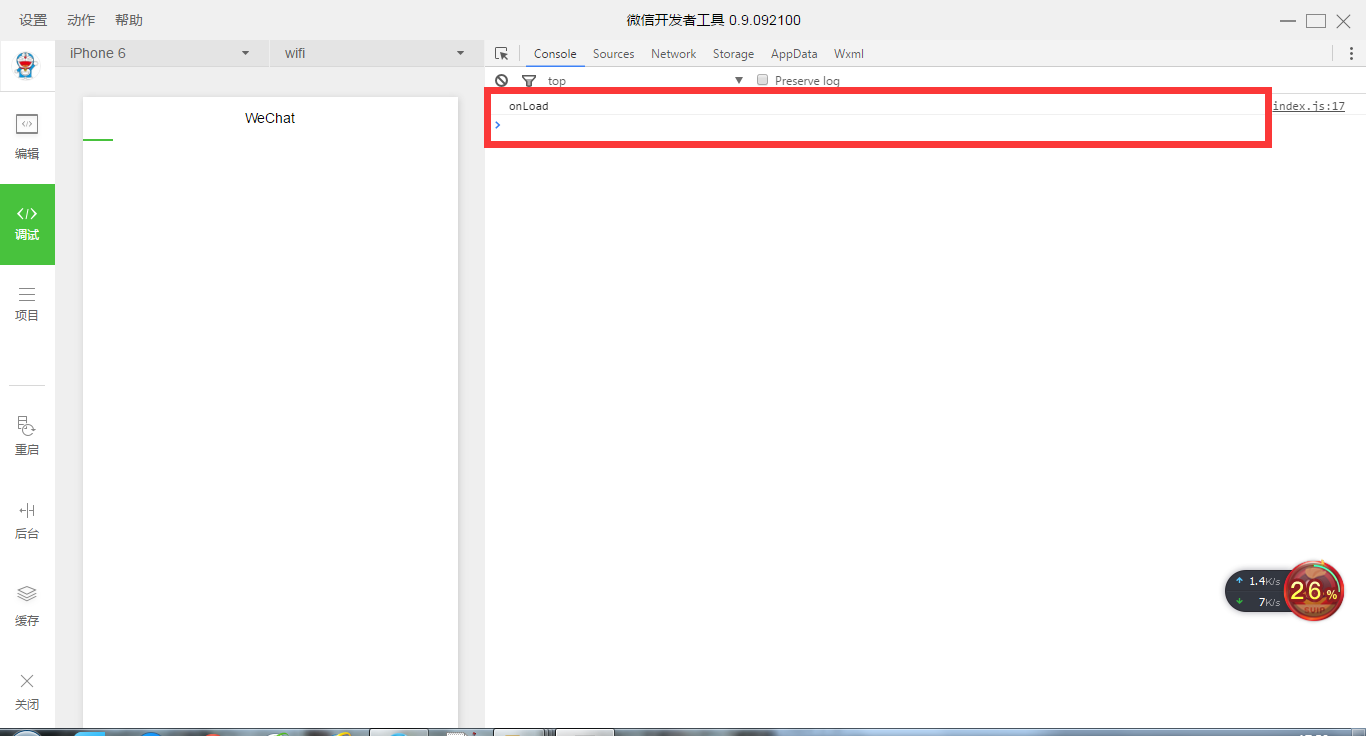Switch to the Network tab
This screenshot has width=1366, height=736.
click(673, 54)
